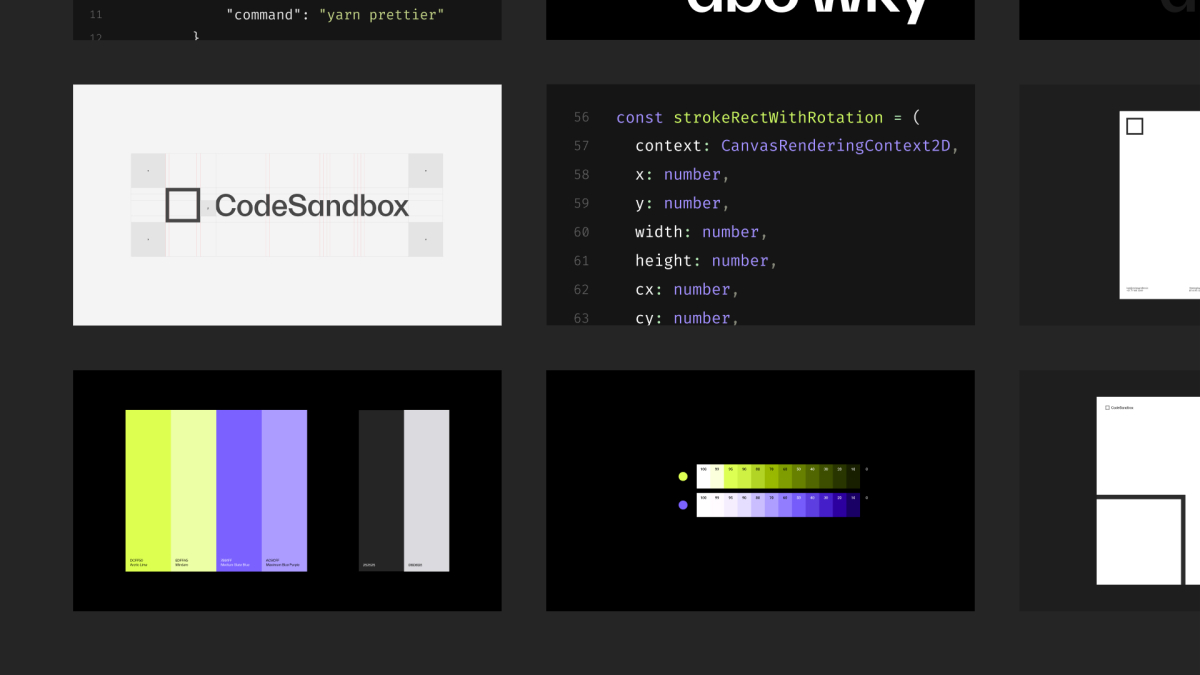
Task: Pick the purple scale tone 80 step
Action: [758, 505]
